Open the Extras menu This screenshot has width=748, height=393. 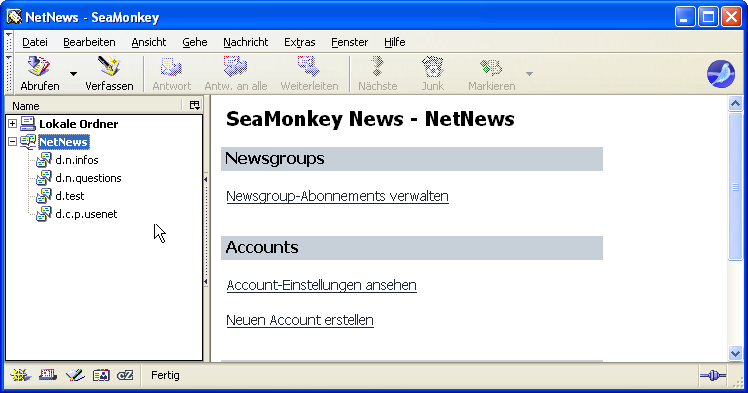(300, 42)
